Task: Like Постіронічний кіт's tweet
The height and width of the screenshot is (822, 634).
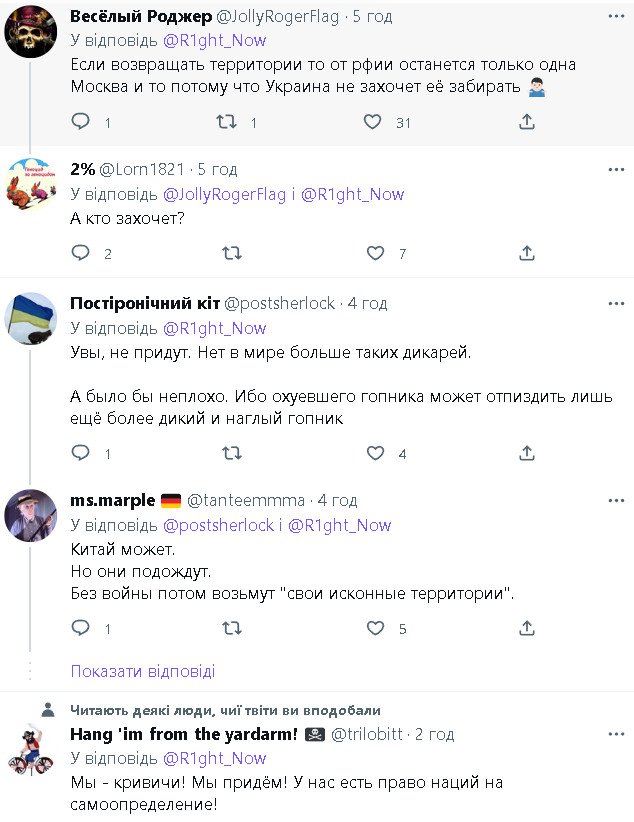Action: point(375,453)
